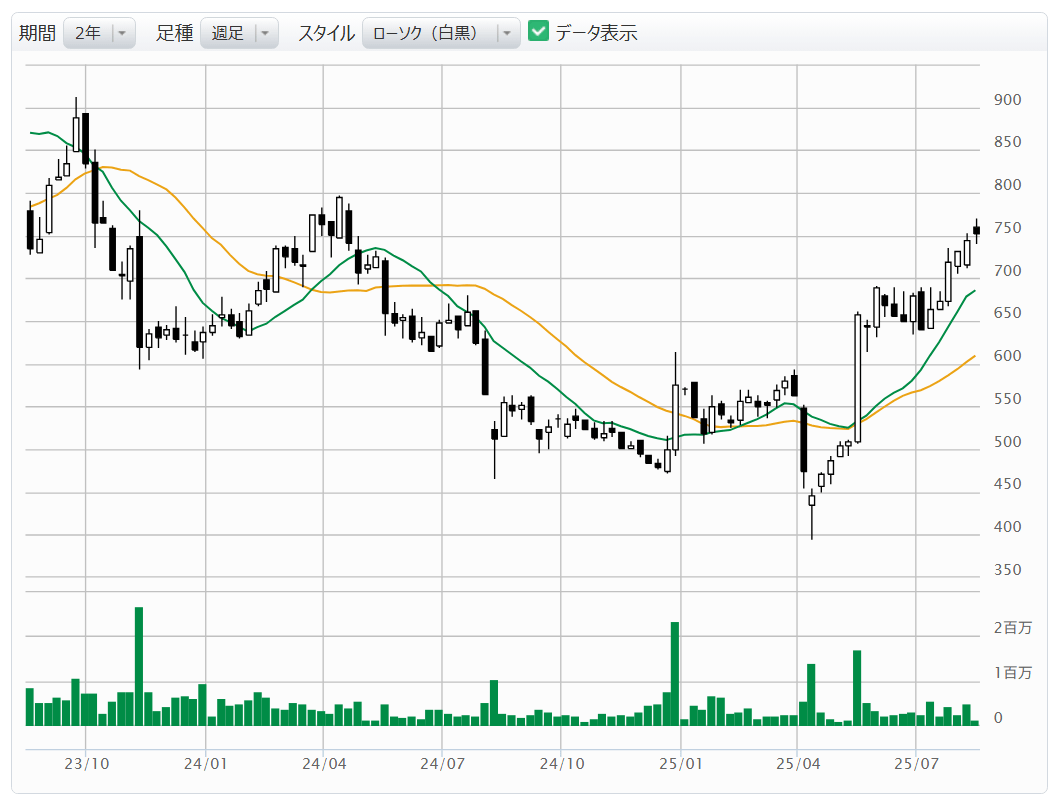Click the 24/04 date label on x-axis
Viewport: 1059px width, 799px height.
(x=324, y=764)
